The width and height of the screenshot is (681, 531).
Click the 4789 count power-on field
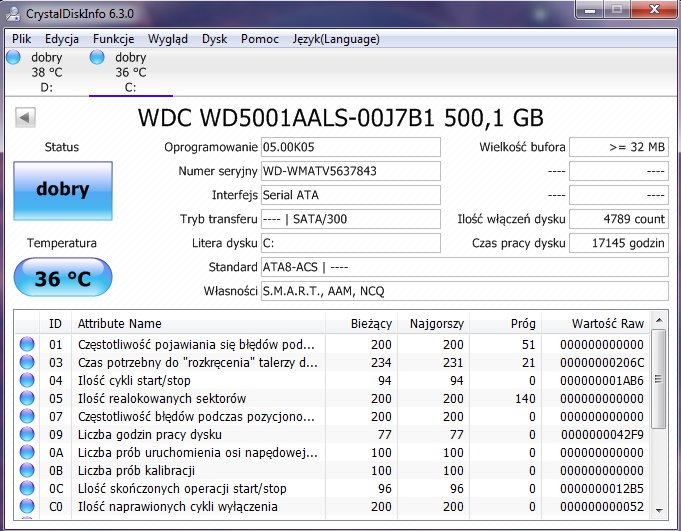(x=619, y=219)
